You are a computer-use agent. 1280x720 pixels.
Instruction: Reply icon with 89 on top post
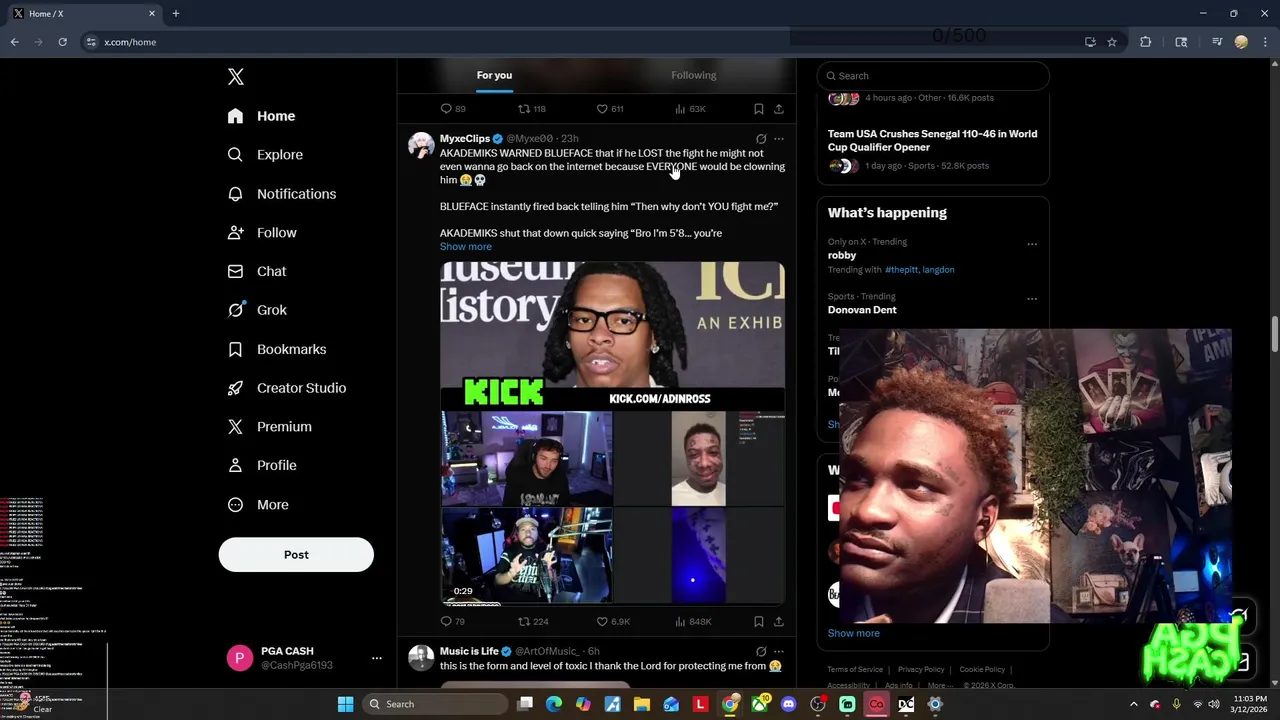click(x=453, y=109)
